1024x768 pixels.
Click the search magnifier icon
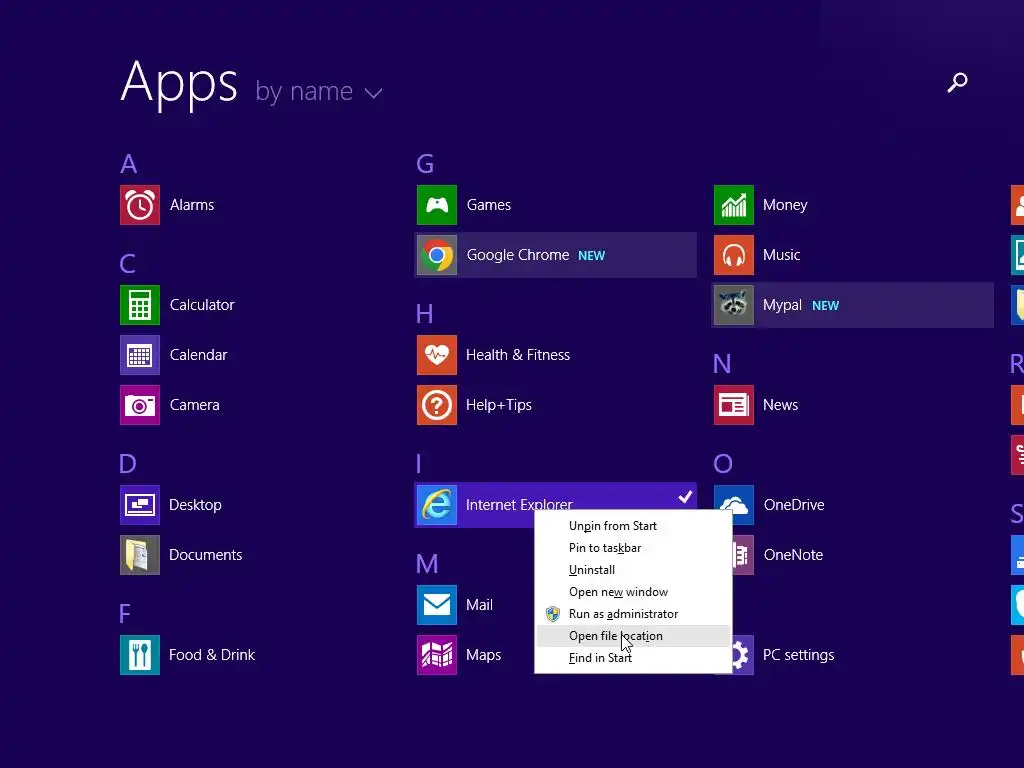click(957, 82)
